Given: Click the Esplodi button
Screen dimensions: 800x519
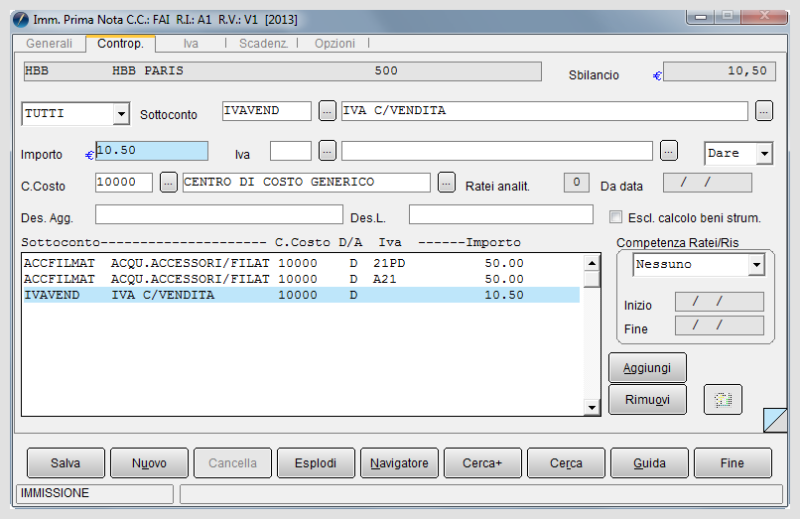Looking at the screenshot, I should click(x=315, y=463).
